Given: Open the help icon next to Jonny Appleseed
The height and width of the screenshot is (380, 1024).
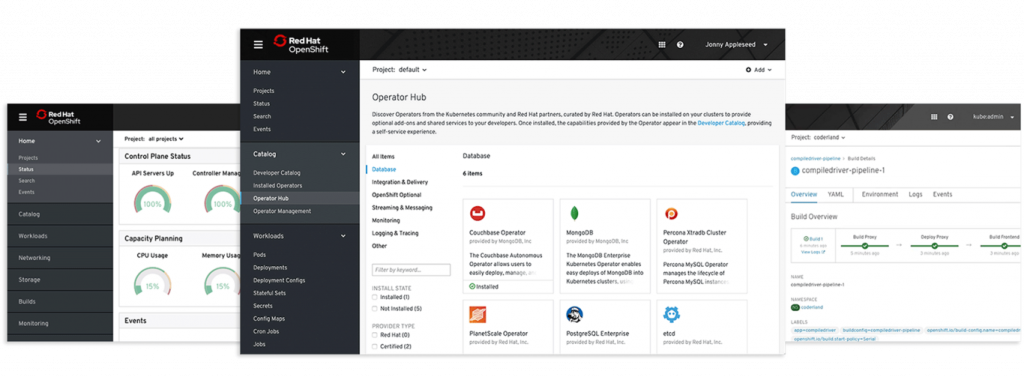Looking at the screenshot, I should pos(680,44).
